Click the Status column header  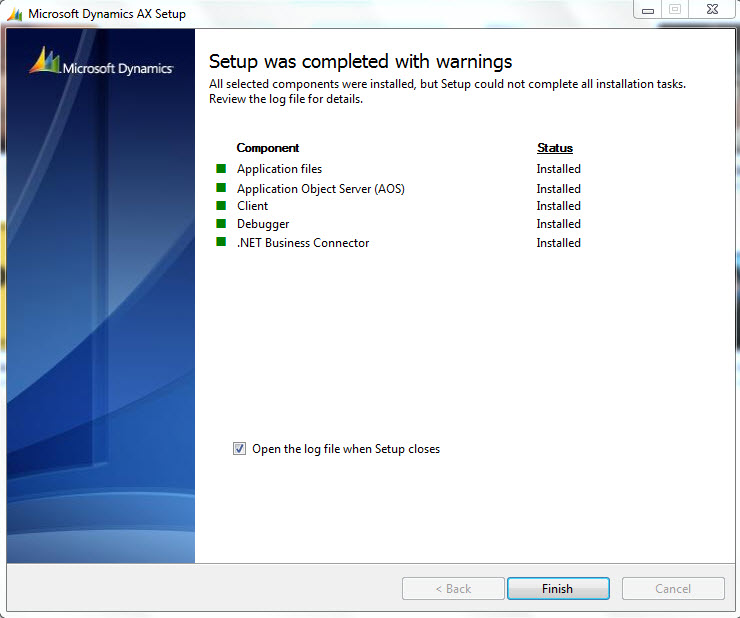click(555, 148)
